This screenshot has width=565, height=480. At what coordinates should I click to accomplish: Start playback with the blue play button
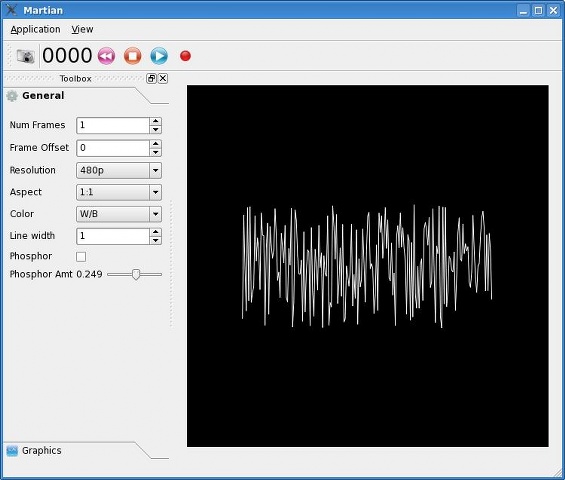pyautogui.click(x=159, y=56)
